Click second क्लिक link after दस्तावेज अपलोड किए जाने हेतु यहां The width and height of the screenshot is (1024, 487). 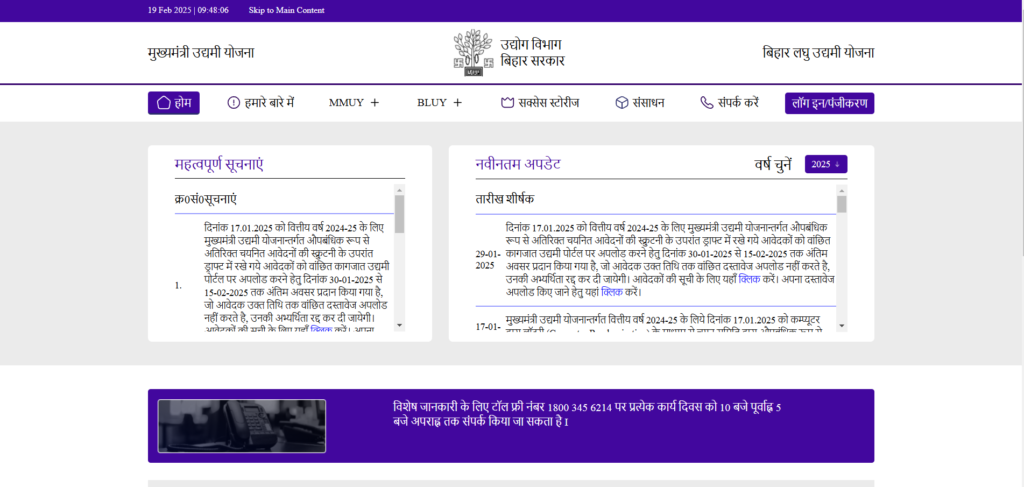pyautogui.click(x=613, y=292)
